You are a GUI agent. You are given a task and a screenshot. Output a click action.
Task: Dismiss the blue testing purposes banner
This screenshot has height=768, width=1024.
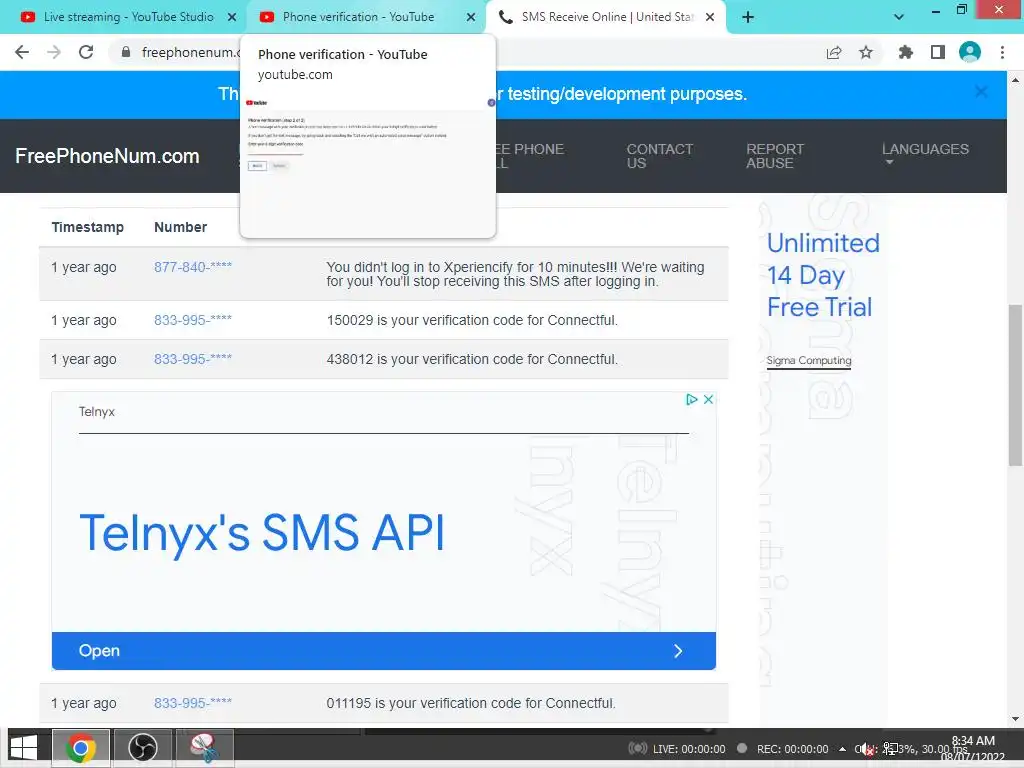[981, 92]
